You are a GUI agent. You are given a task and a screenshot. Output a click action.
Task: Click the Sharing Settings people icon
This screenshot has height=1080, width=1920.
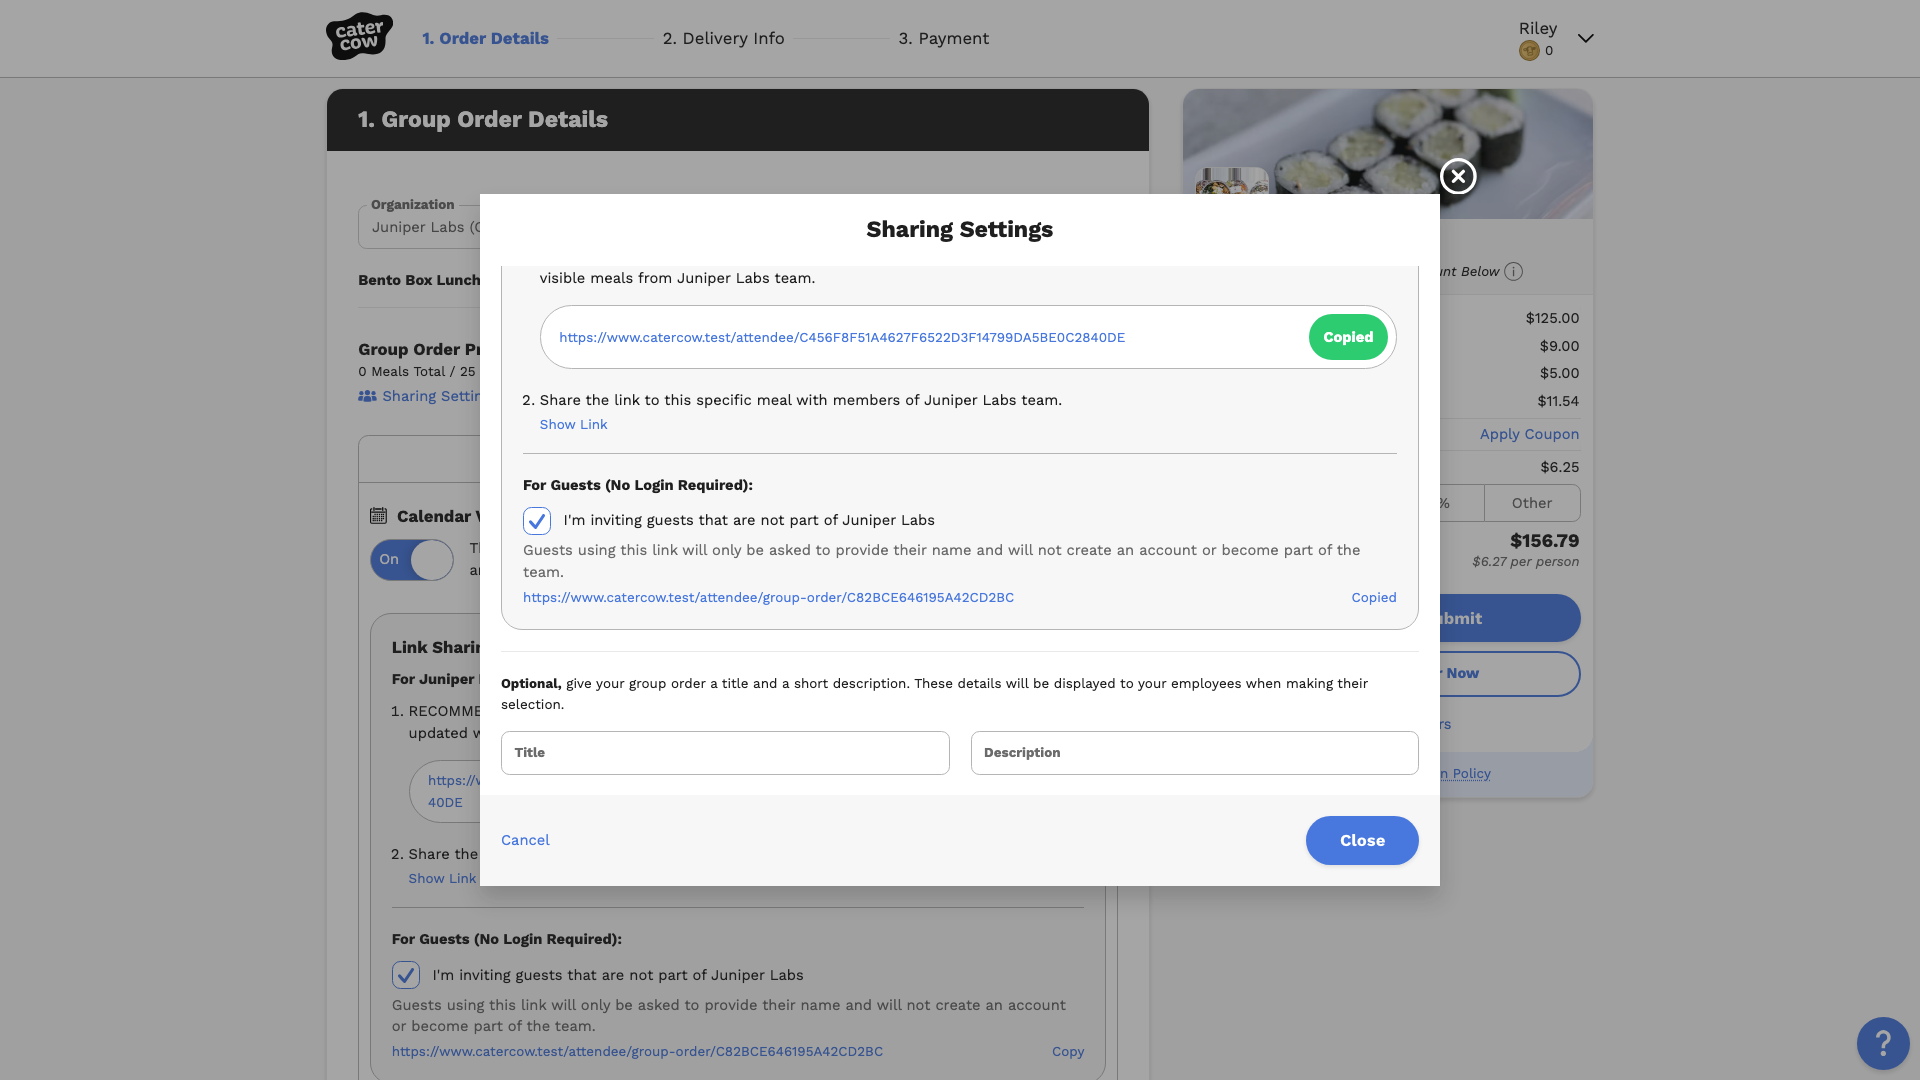[367, 396]
